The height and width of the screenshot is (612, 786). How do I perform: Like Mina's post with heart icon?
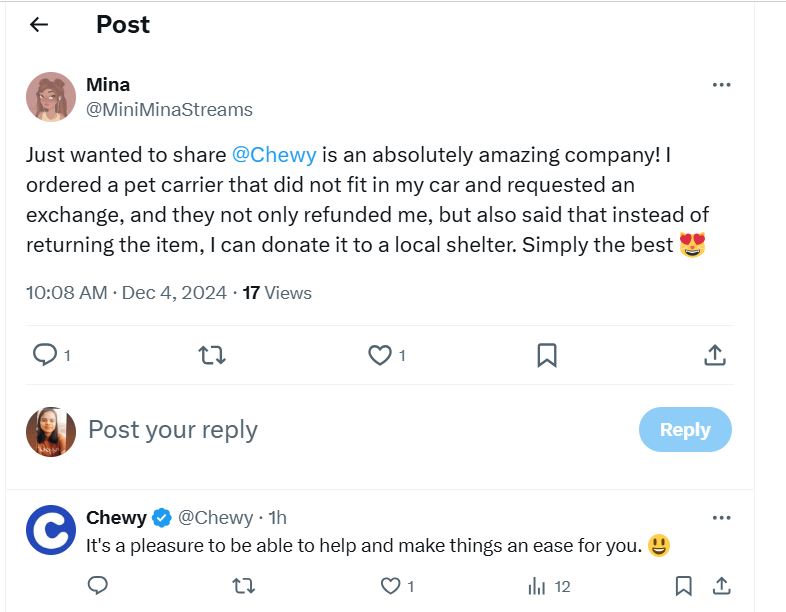coord(379,354)
